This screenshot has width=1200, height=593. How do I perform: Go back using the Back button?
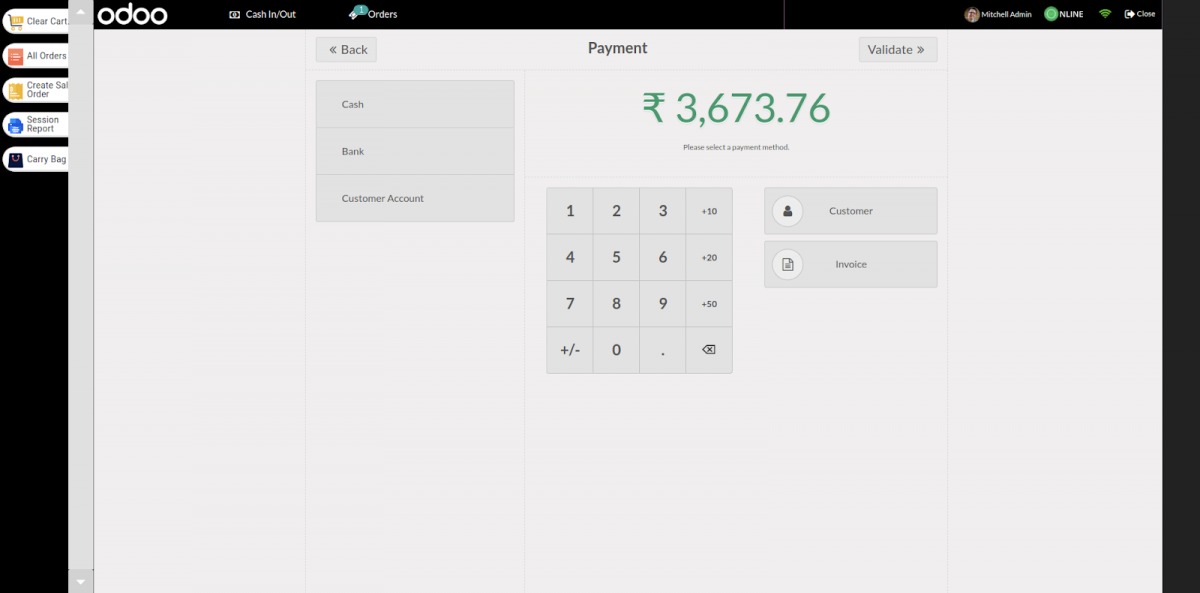pyautogui.click(x=346, y=50)
